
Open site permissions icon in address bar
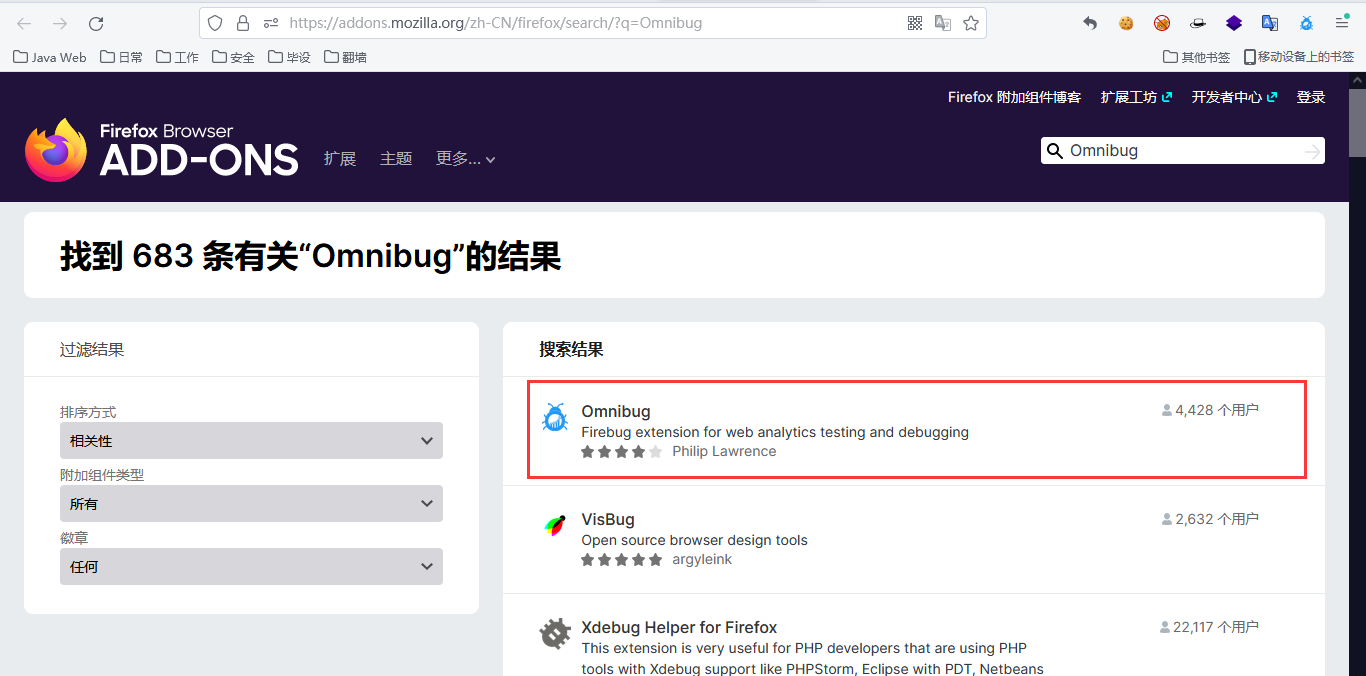coord(270,23)
